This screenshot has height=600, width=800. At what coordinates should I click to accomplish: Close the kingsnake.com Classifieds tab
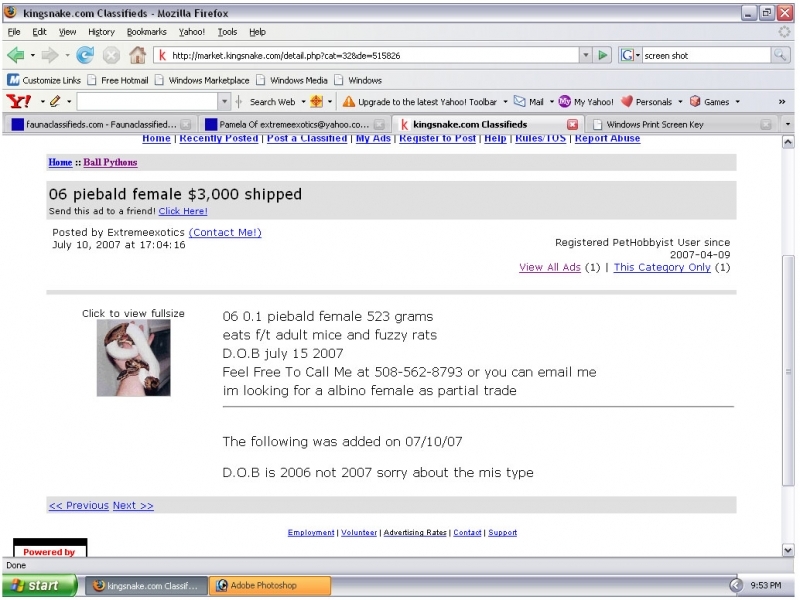[572, 124]
